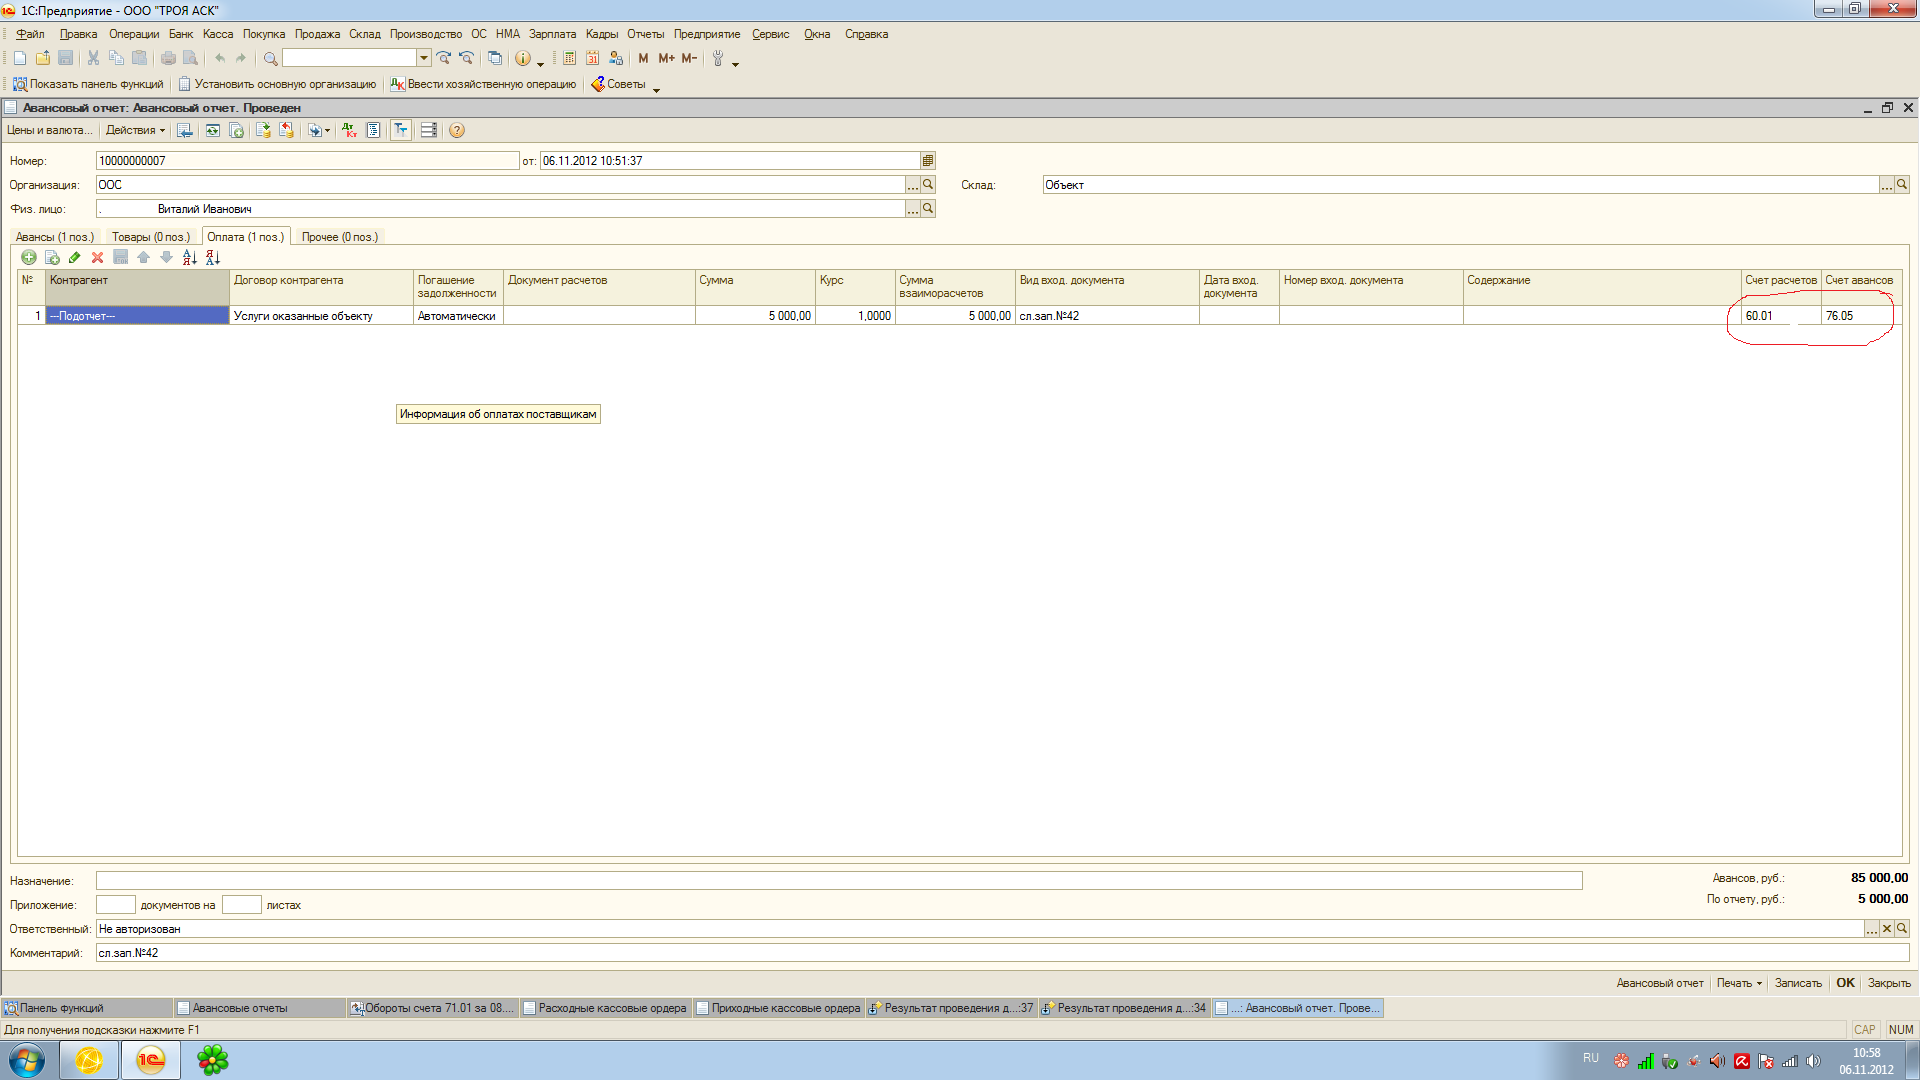
Task: Switch to the Товары tab
Action: (x=150, y=237)
